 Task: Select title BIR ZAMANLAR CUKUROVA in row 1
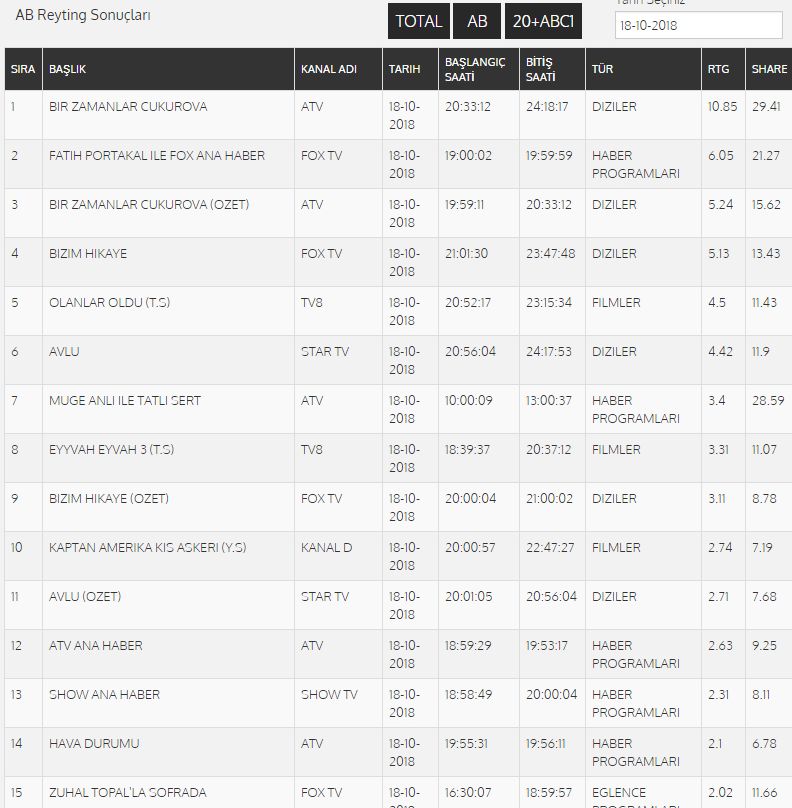128,107
